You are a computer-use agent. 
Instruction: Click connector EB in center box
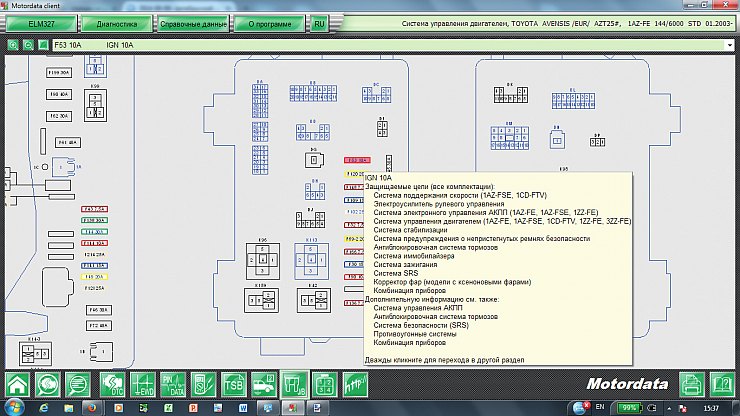point(313,93)
